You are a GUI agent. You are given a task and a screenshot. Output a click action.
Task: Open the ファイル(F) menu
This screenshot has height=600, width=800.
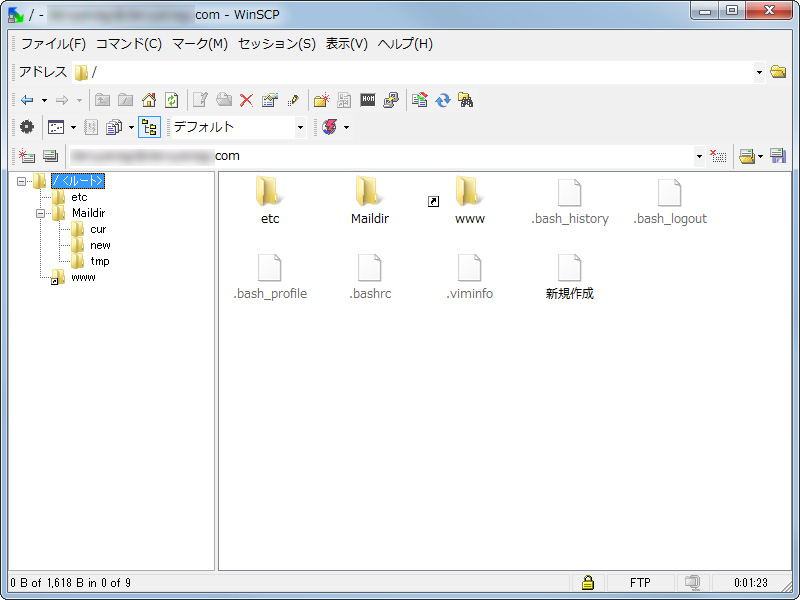tap(53, 44)
